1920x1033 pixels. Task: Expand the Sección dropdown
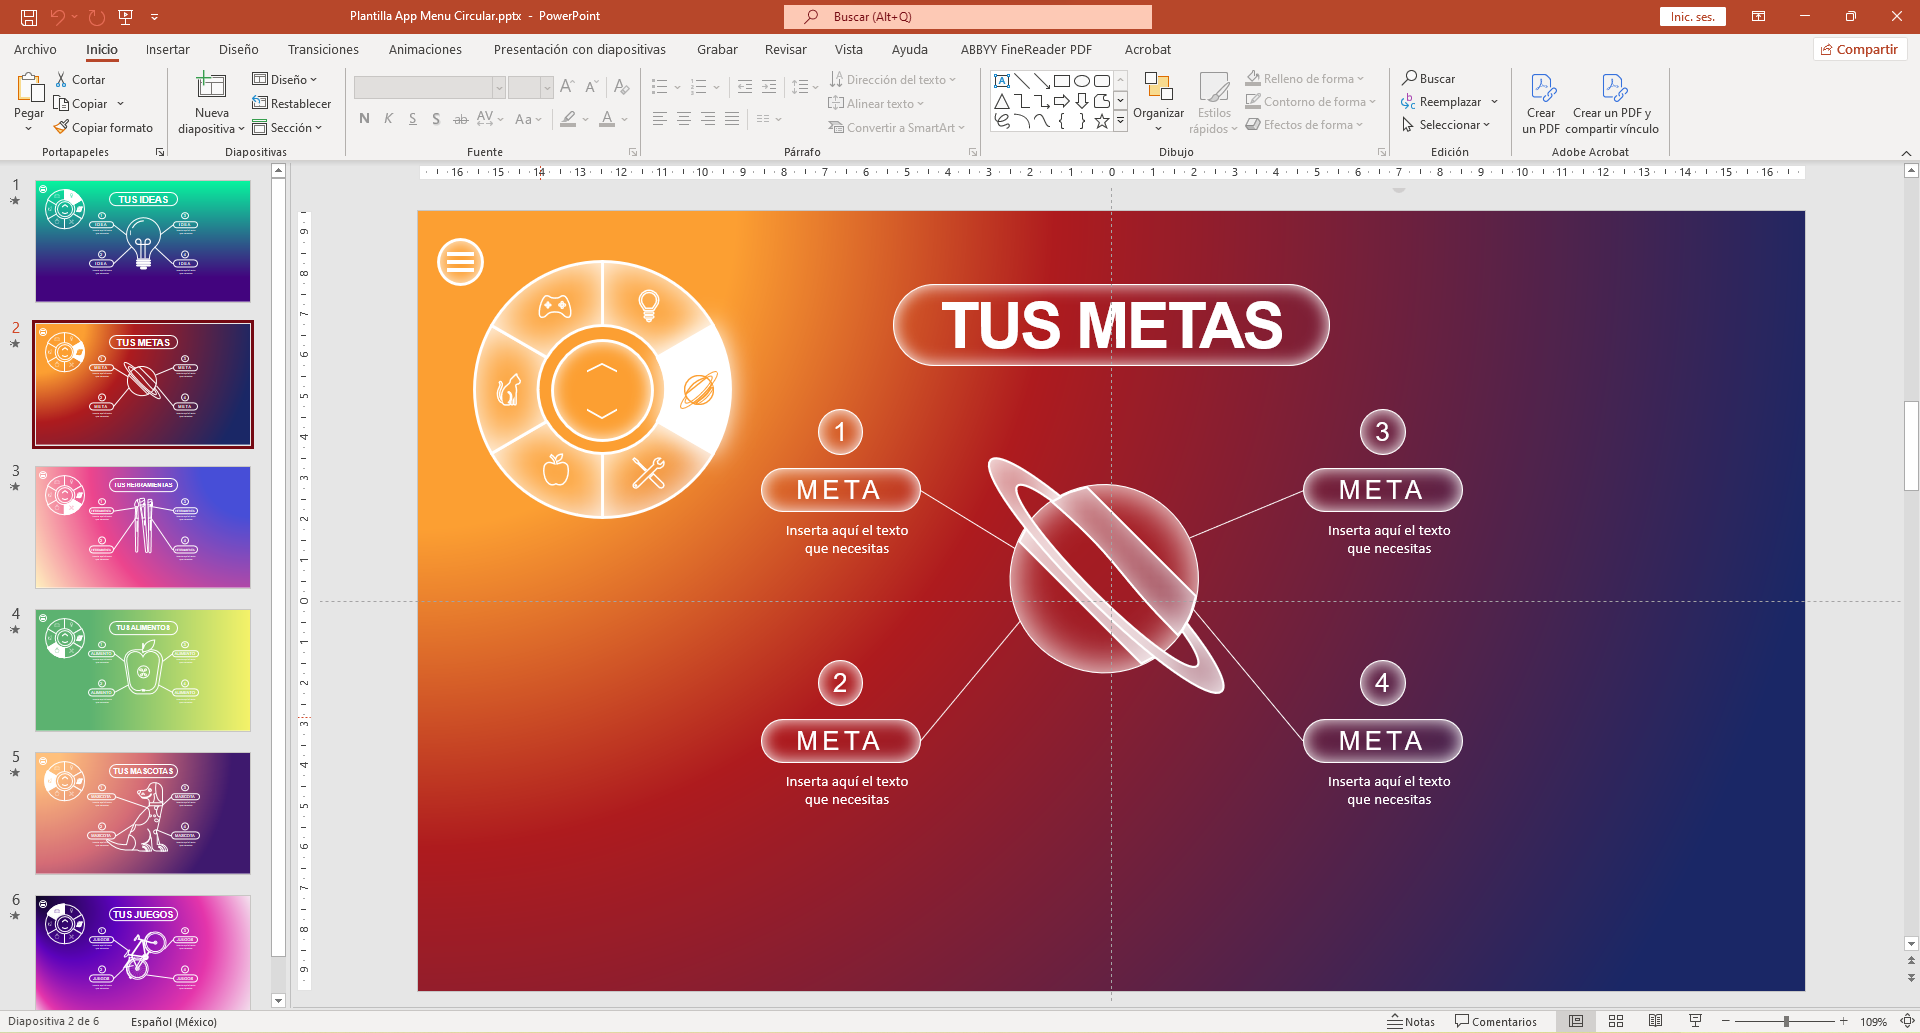coord(288,127)
